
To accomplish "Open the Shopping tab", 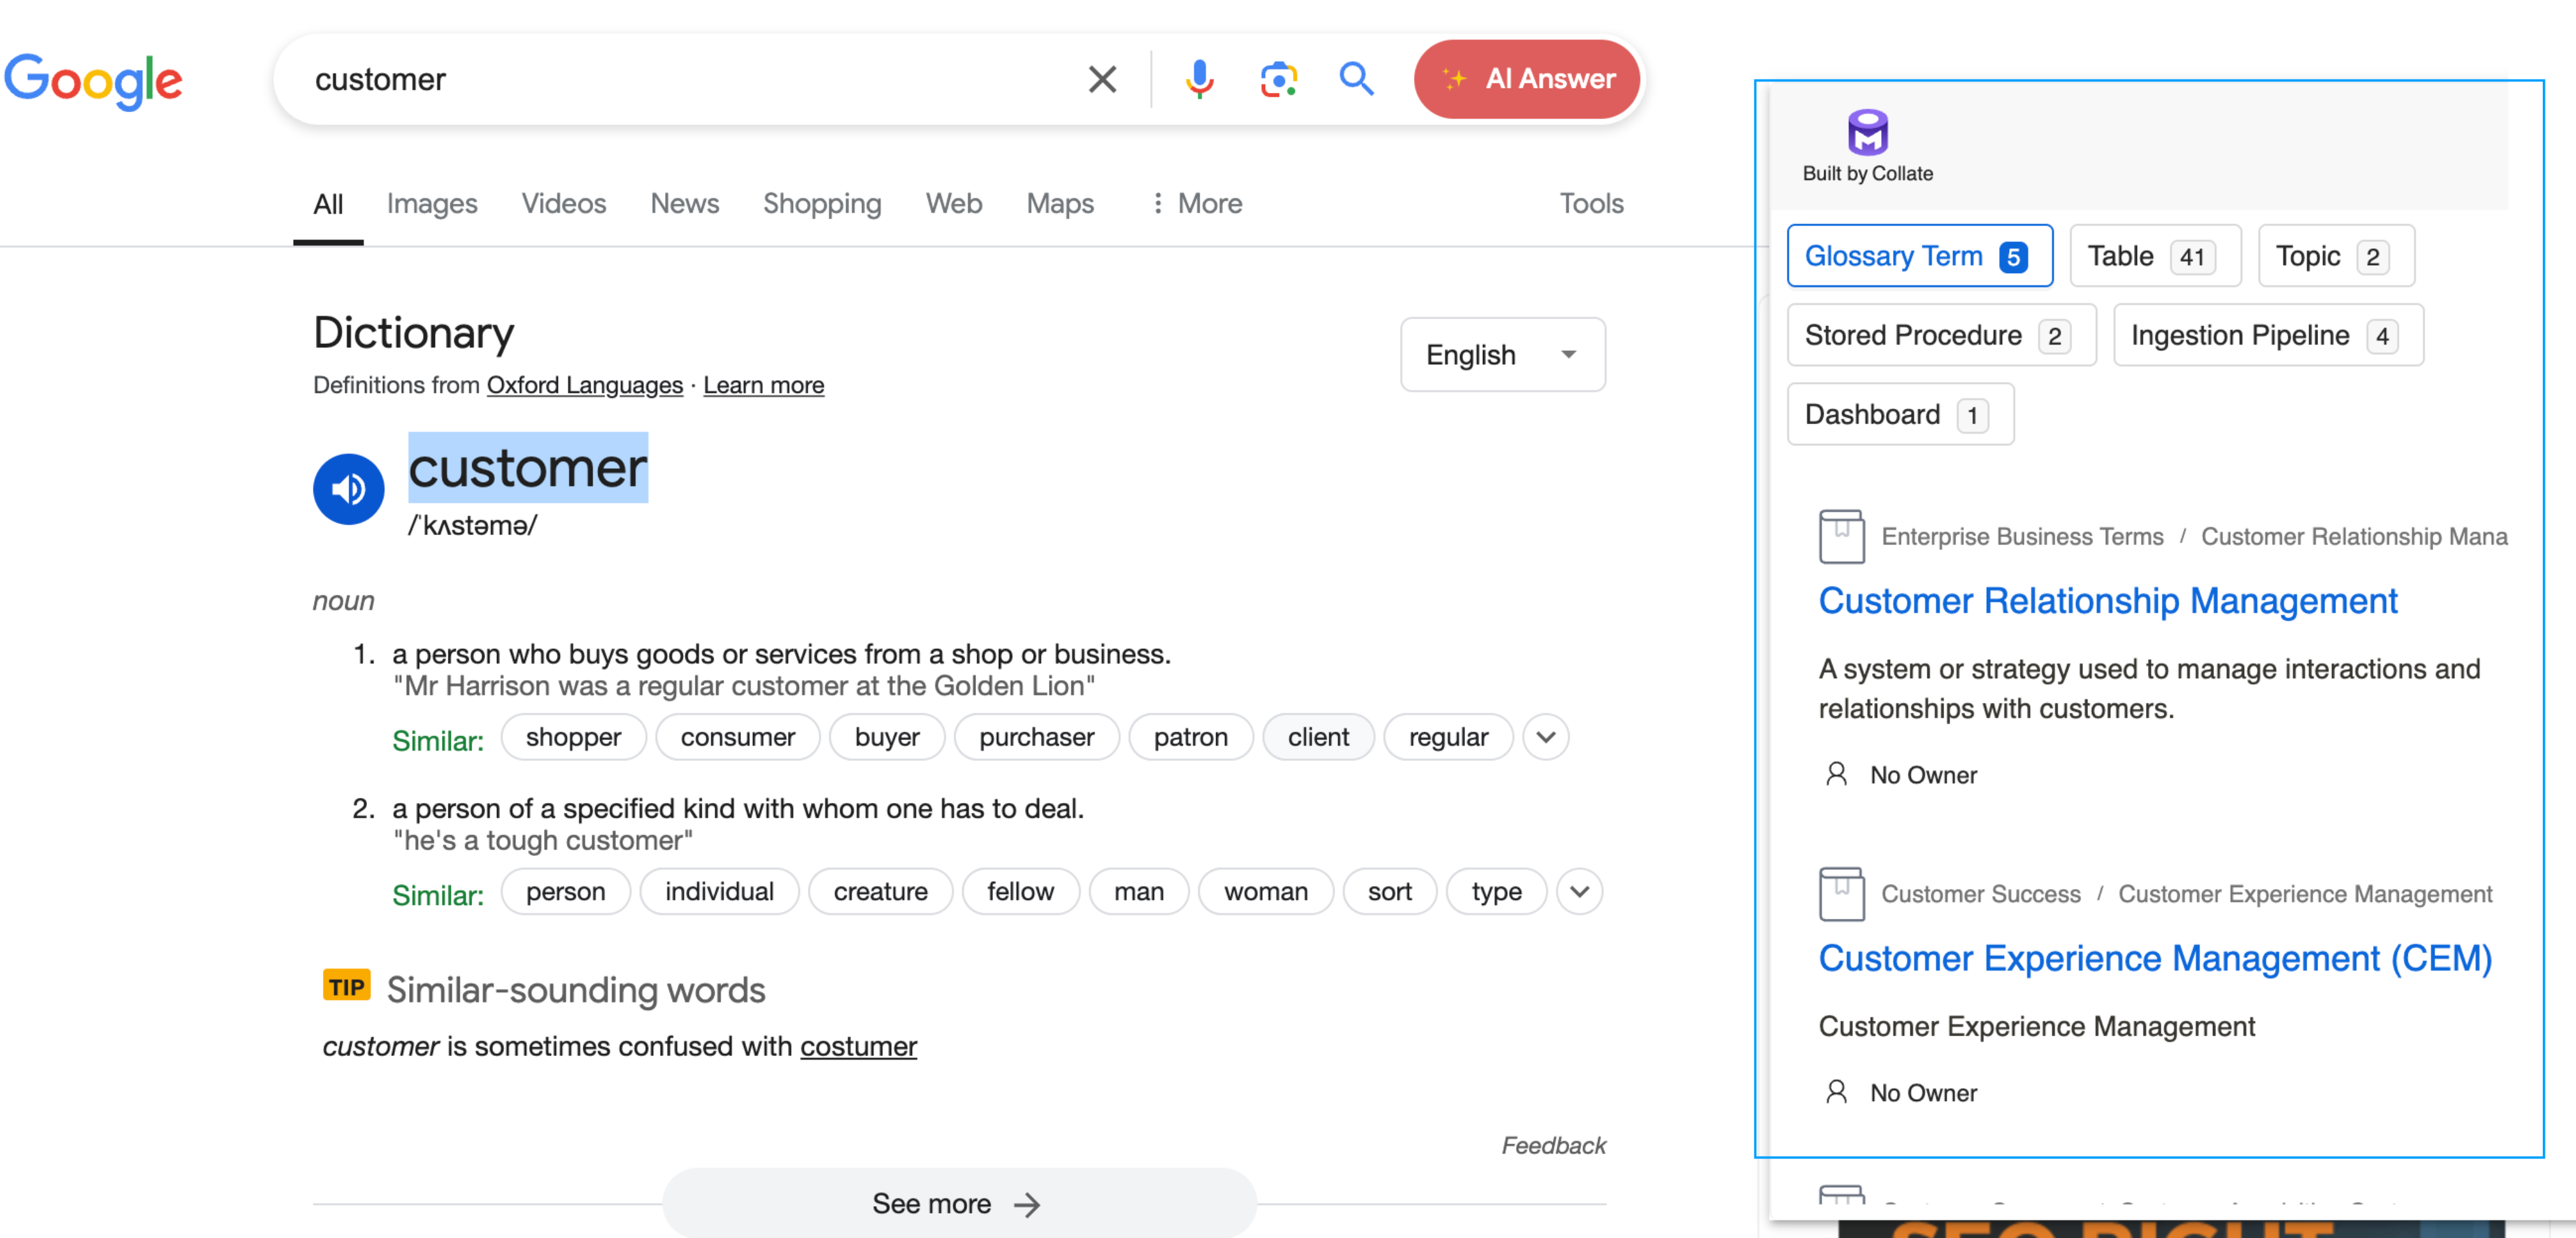I will (822, 204).
